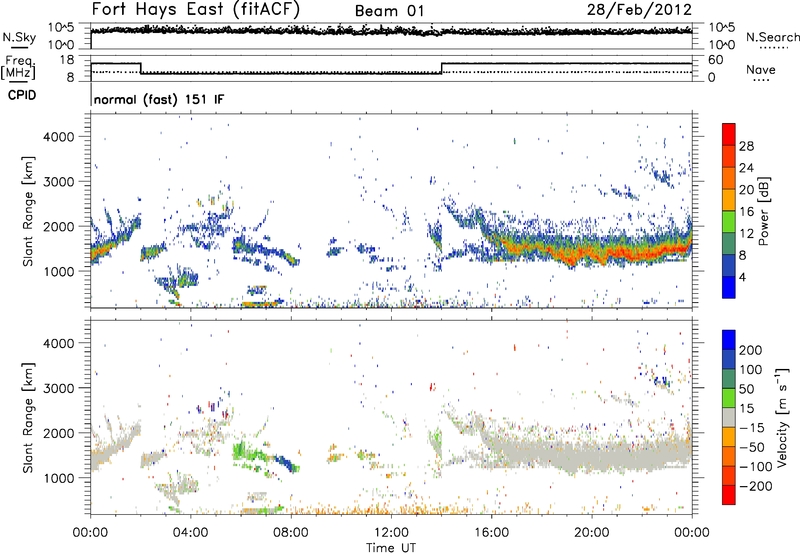Click '1000' on the Velocity panel axis

coord(59,478)
